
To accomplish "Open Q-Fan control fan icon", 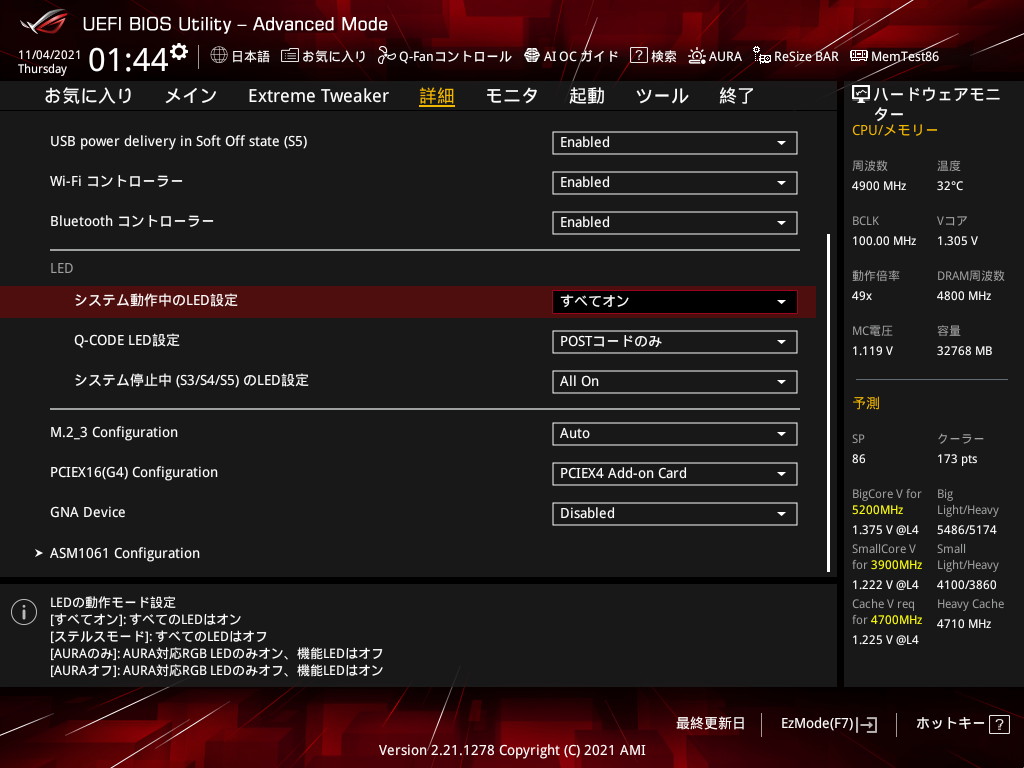I will [387, 56].
